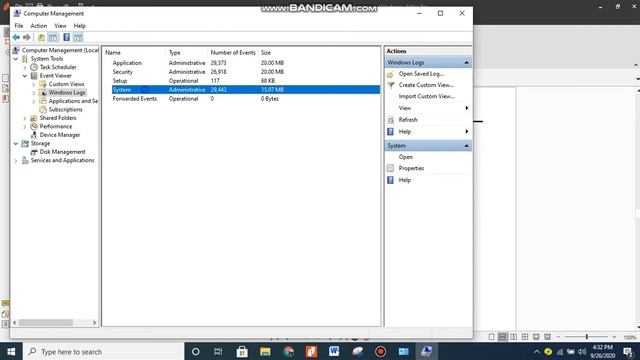This screenshot has height=360, width=640.
Task: Select the Forwarded Events log row
Action: click(246, 99)
